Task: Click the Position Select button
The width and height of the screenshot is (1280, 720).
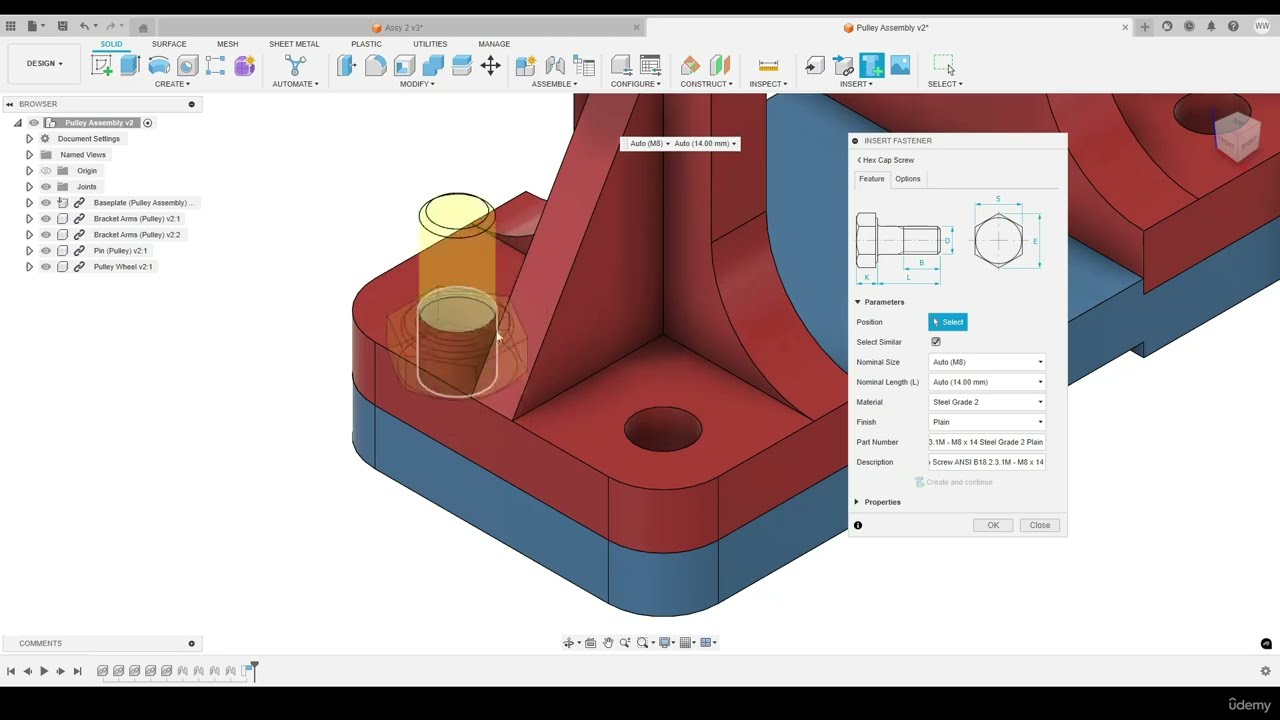Action: 948,322
